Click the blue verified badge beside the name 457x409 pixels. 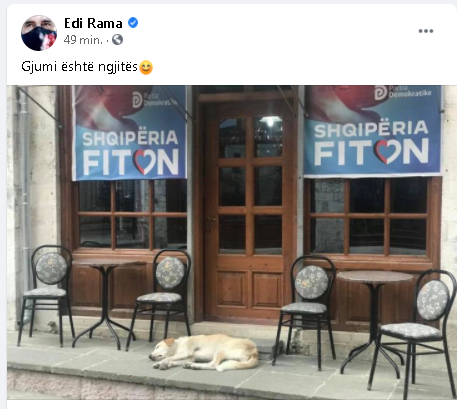pos(133,23)
